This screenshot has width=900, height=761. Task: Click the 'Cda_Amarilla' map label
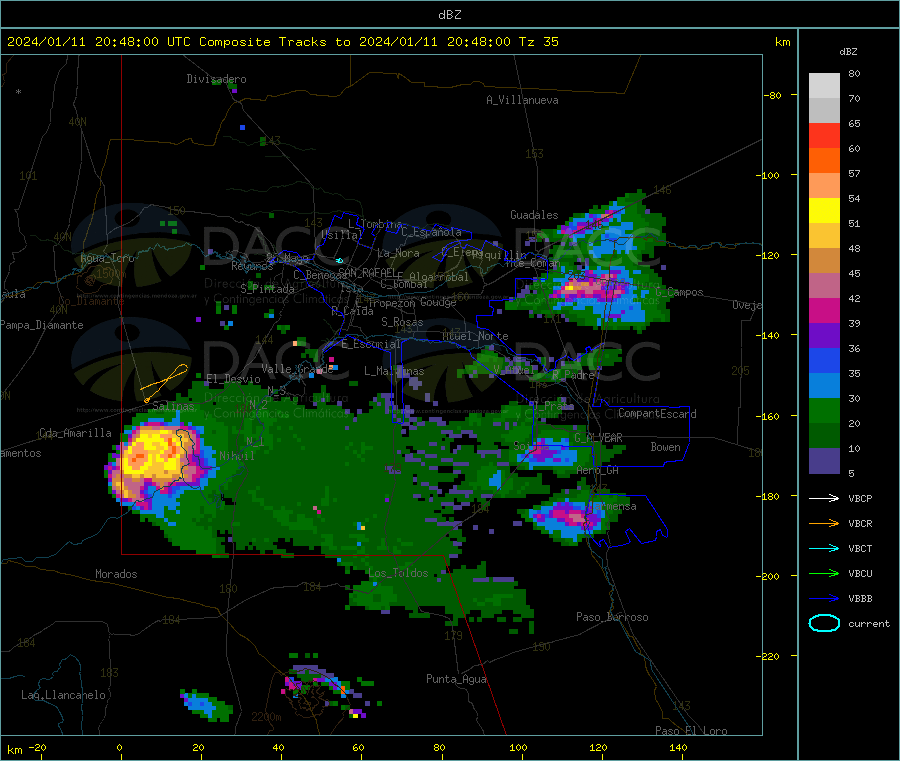(x=75, y=433)
